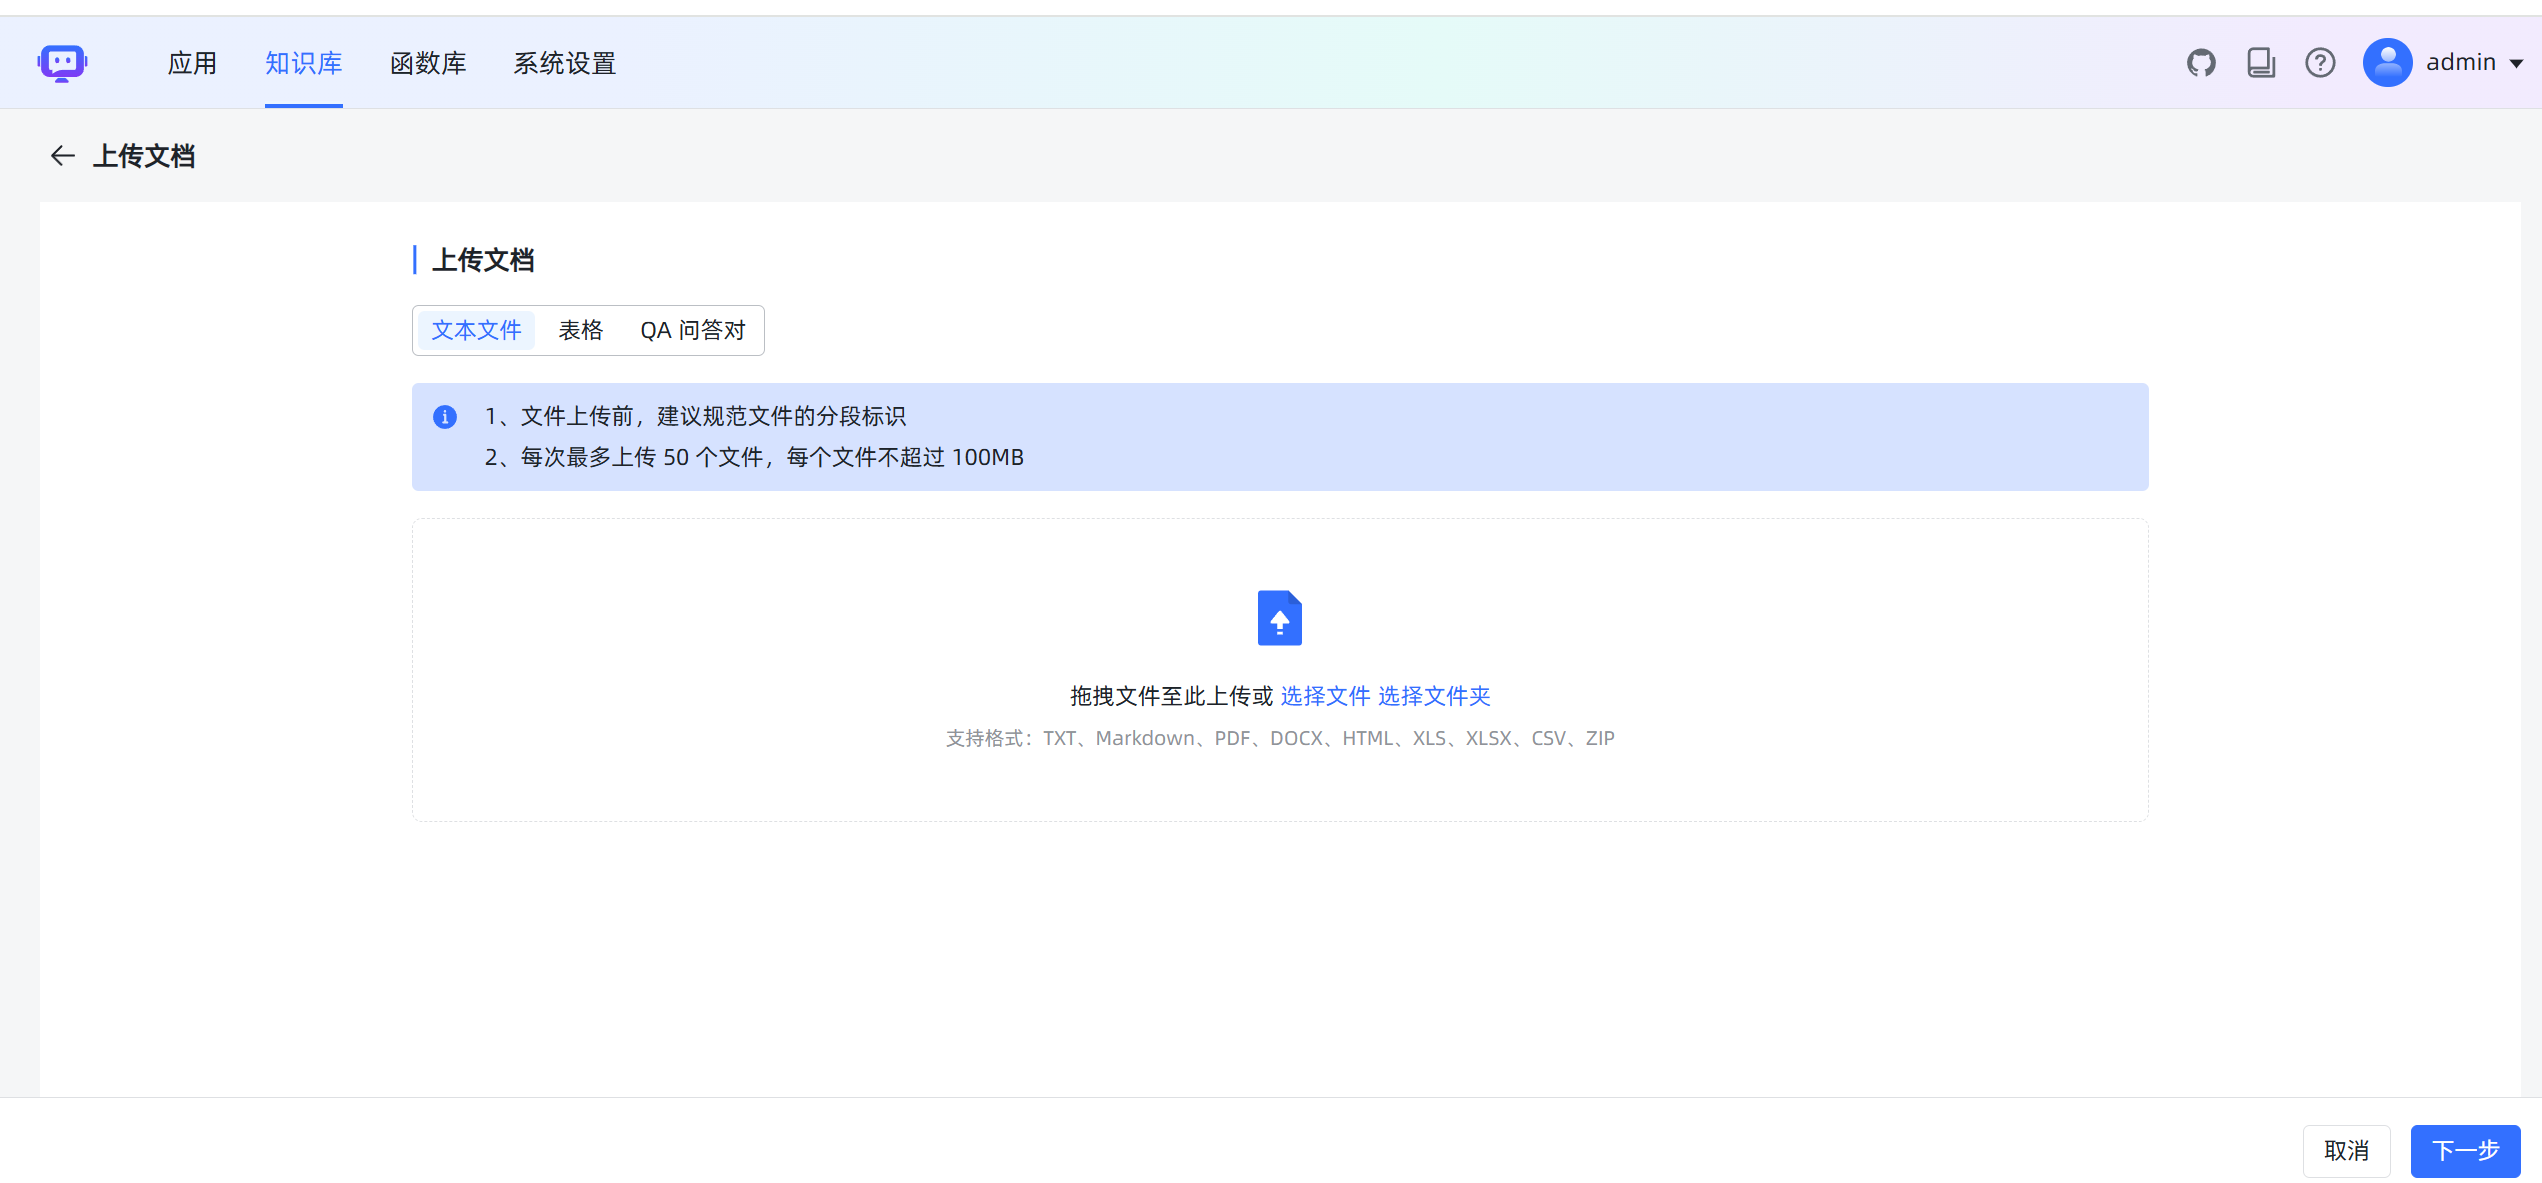Open the 函数库 menu
This screenshot has height=1183, width=2542.
click(428, 63)
